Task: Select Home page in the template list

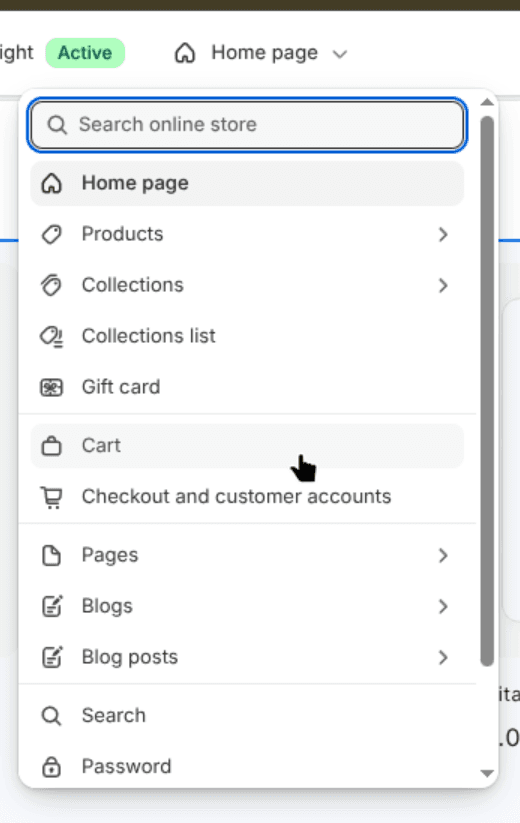Action: (x=247, y=183)
